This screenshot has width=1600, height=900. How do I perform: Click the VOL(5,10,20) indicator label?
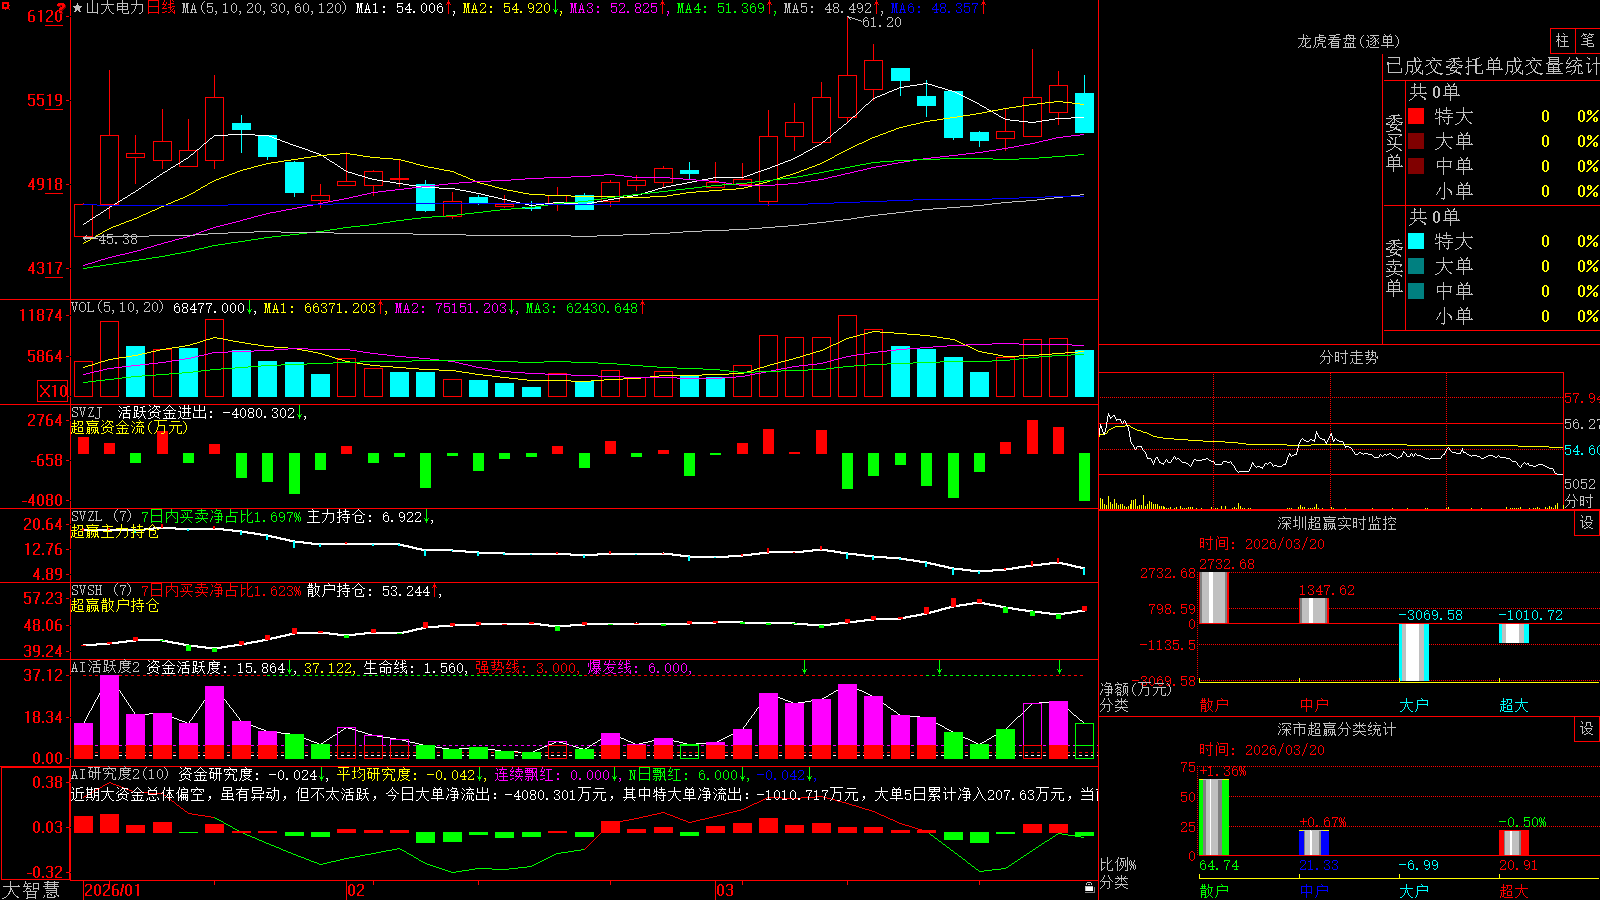point(118,308)
